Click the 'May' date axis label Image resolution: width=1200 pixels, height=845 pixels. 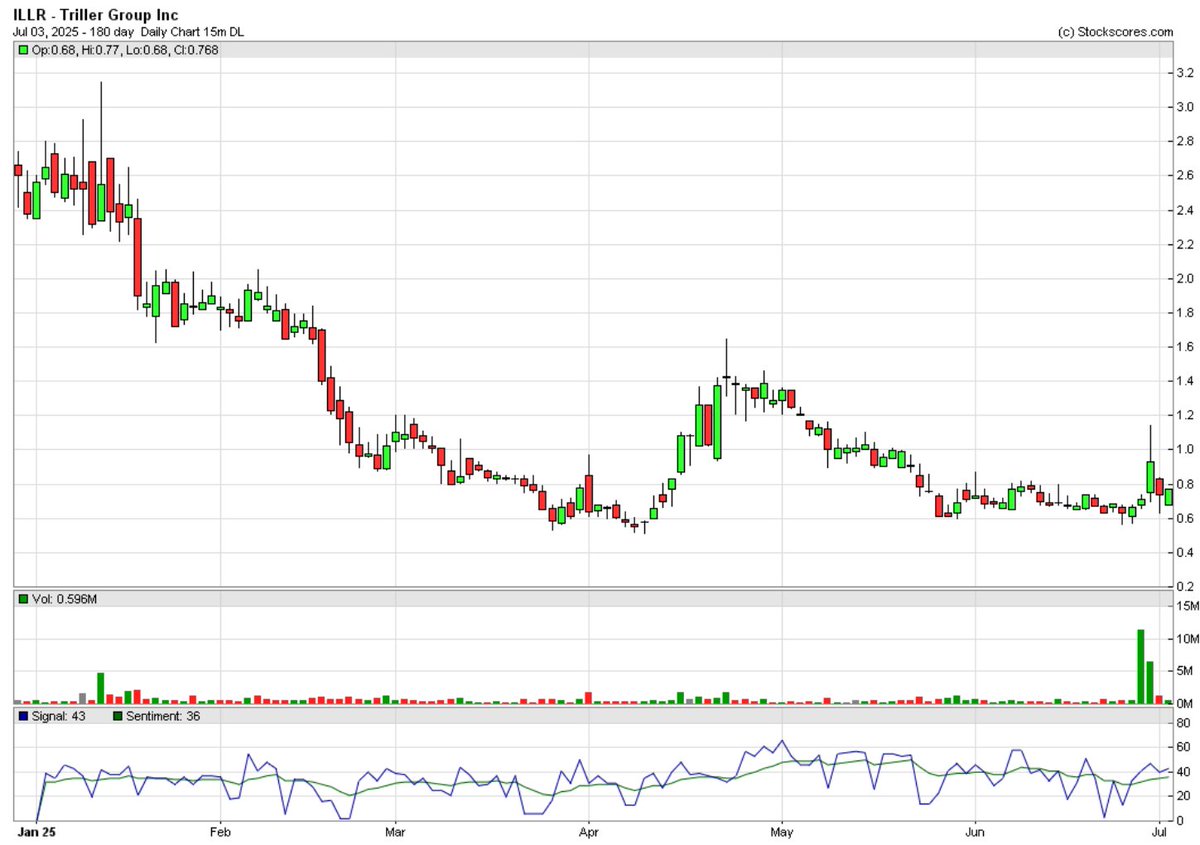782,831
